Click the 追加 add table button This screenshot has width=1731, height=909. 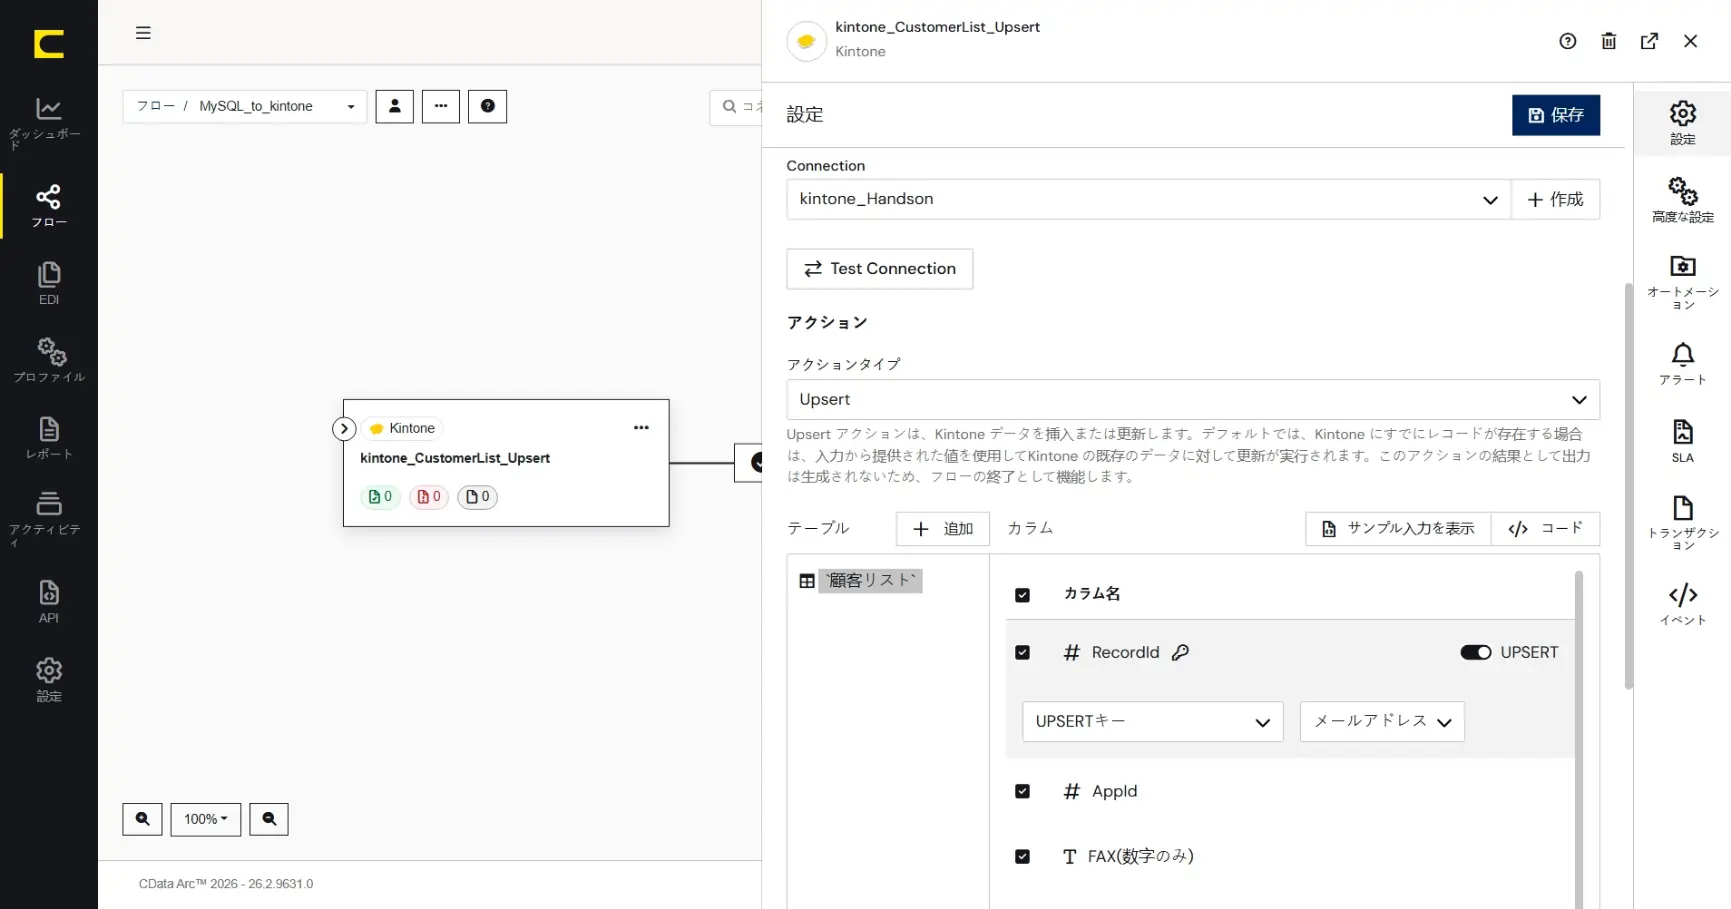point(943,529)
